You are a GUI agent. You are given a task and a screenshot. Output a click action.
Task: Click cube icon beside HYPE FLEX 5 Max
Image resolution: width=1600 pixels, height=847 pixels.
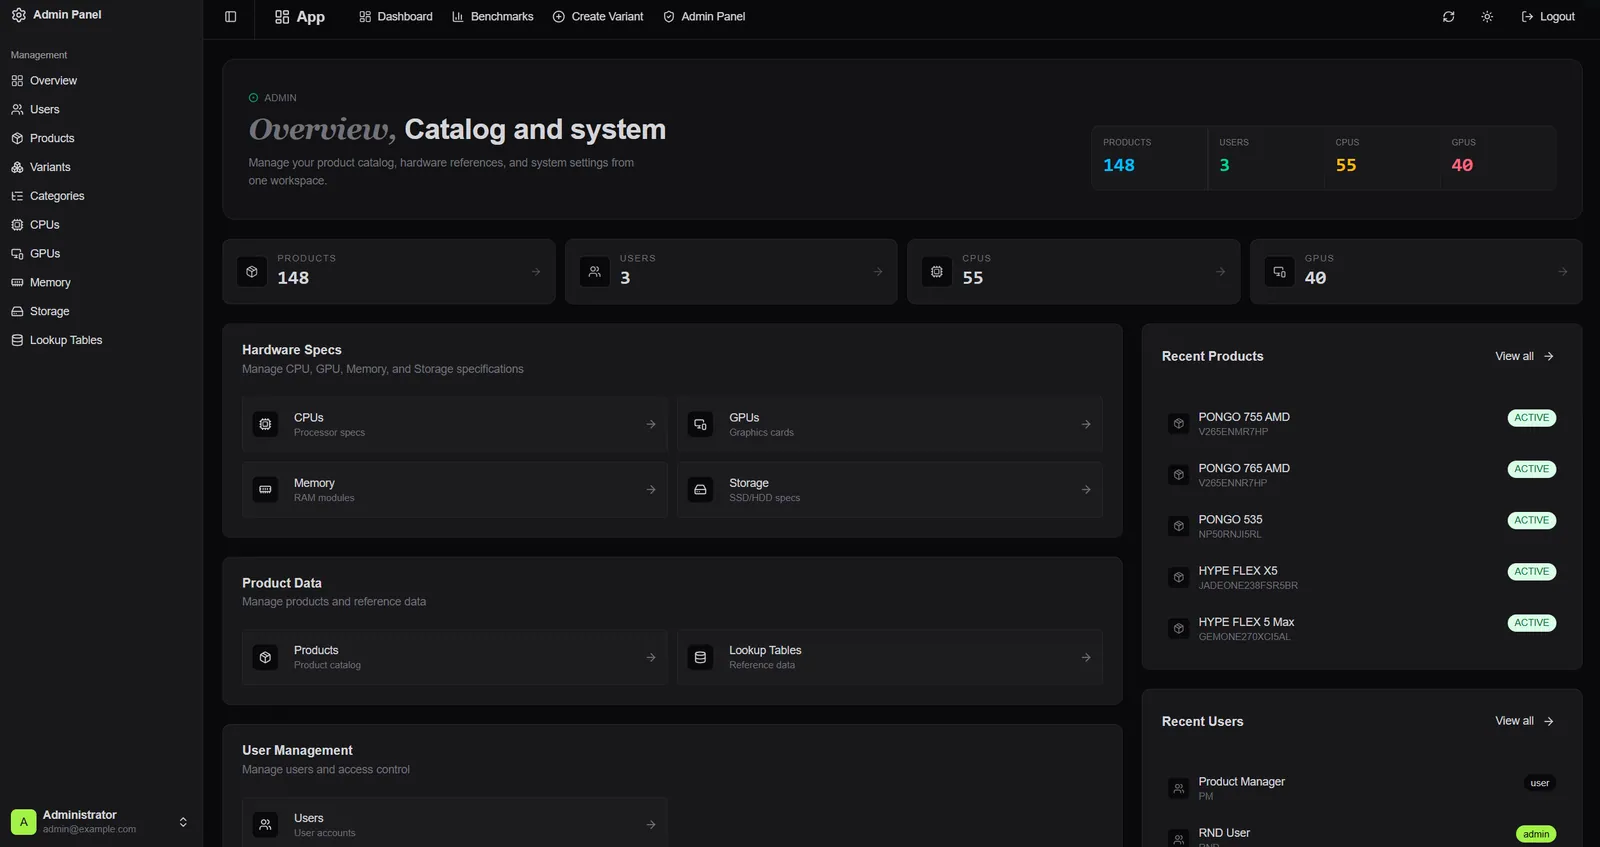coord(1179,629)
